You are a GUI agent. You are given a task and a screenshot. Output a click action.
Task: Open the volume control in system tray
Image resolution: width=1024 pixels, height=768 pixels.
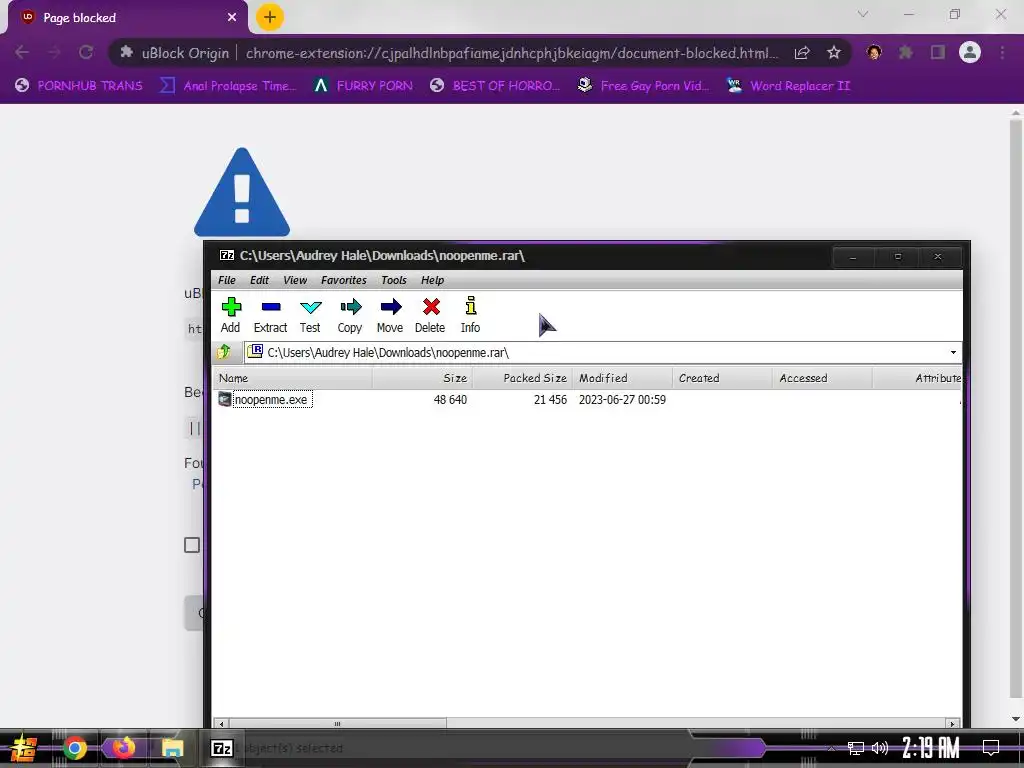tap(880, 748)
